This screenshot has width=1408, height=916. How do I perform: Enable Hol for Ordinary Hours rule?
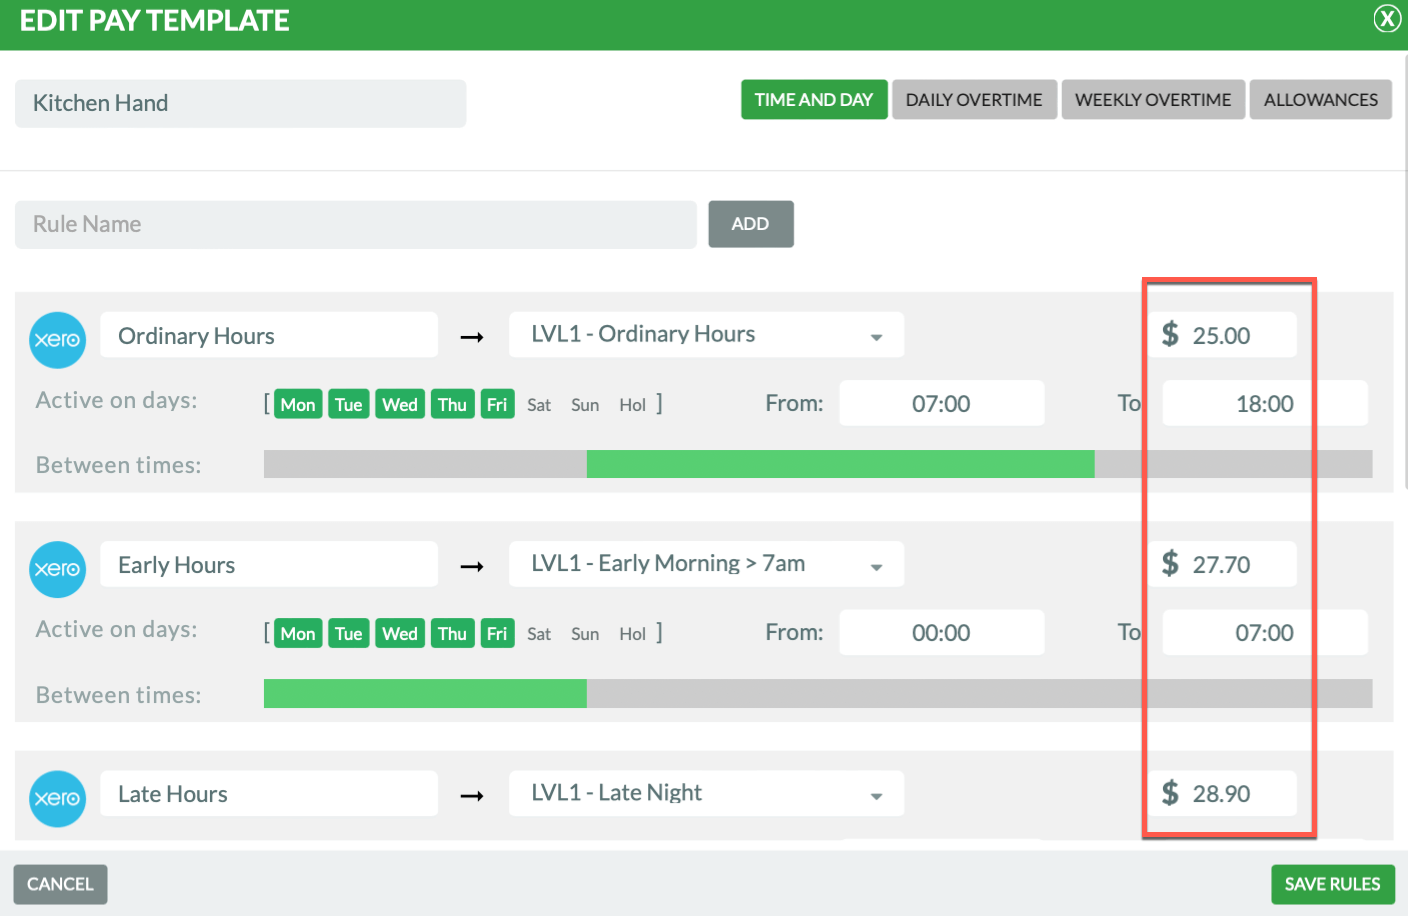click(x=632, y=405)
